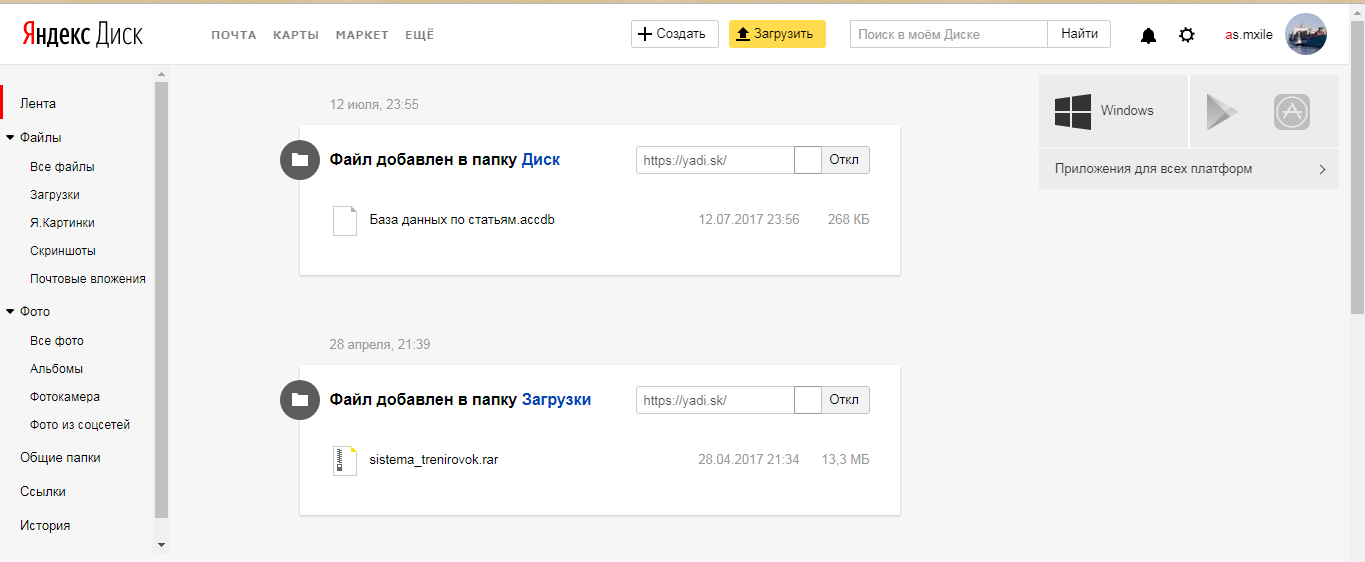Open file База данных по статьям.accdb
Viewport: 1365px width, 562px height.
pyautogui.click(x=462, y=220)
